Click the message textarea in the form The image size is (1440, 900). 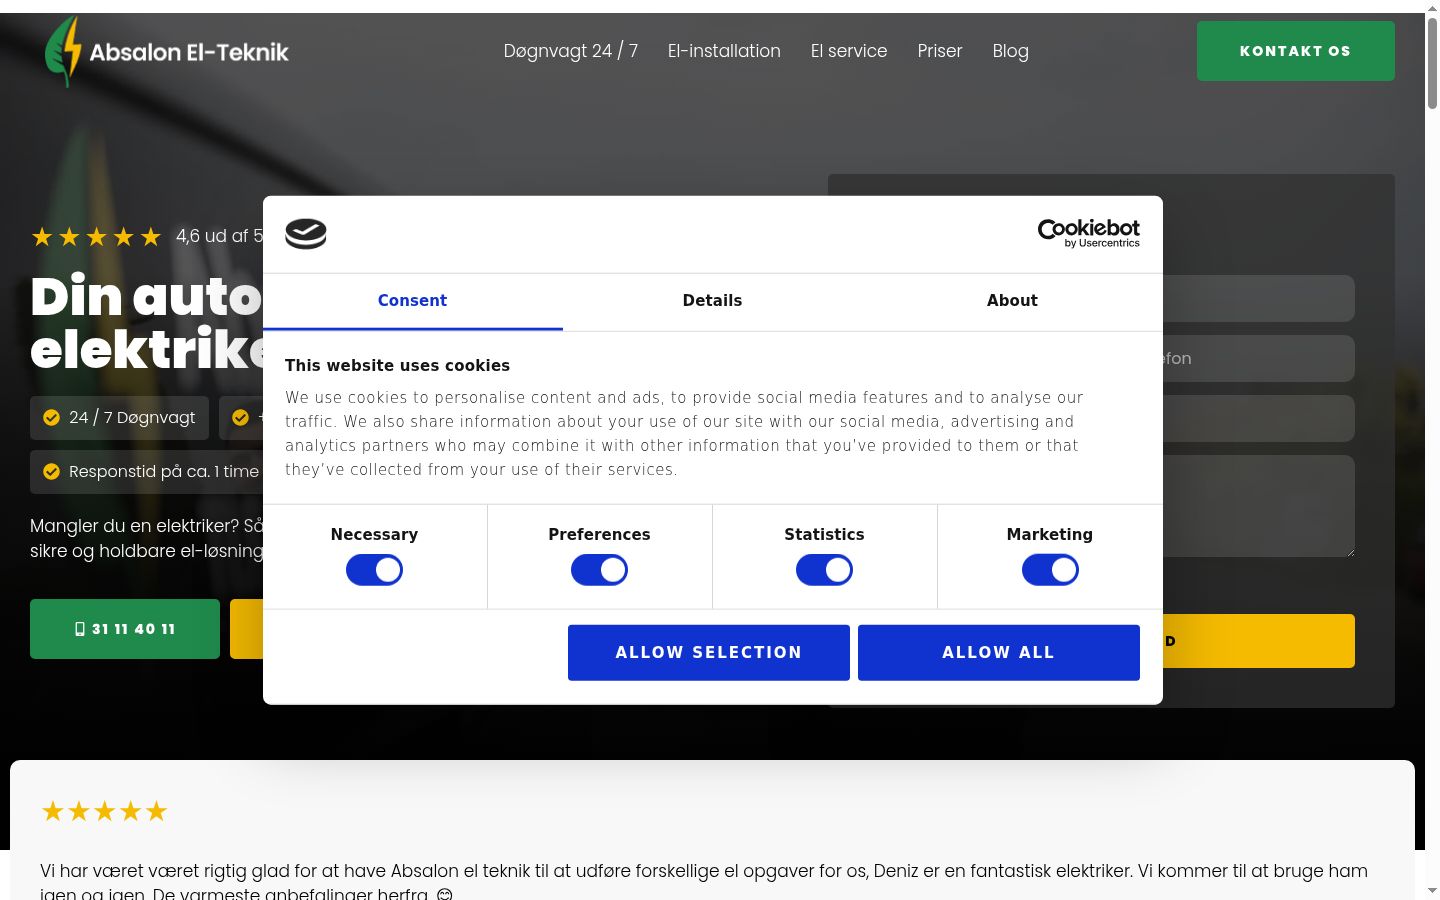[1259, 506]
